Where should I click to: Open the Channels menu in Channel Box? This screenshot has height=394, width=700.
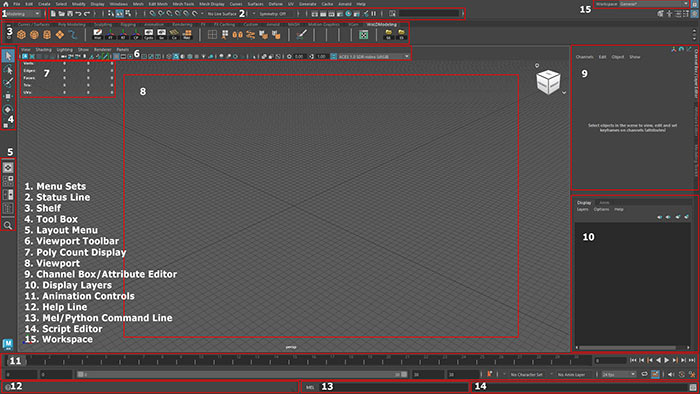[584, 57]
